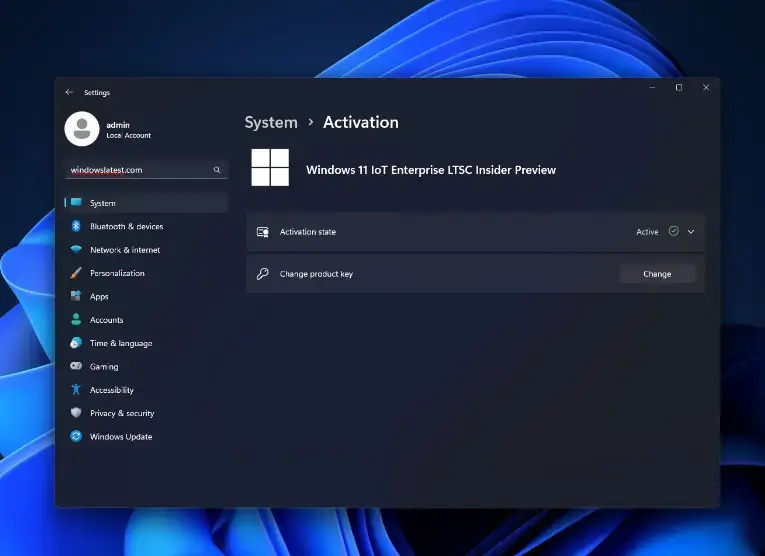Screen dimensions: 765x556
Task: Minimize the Settings window
Action: pos(652,87)
